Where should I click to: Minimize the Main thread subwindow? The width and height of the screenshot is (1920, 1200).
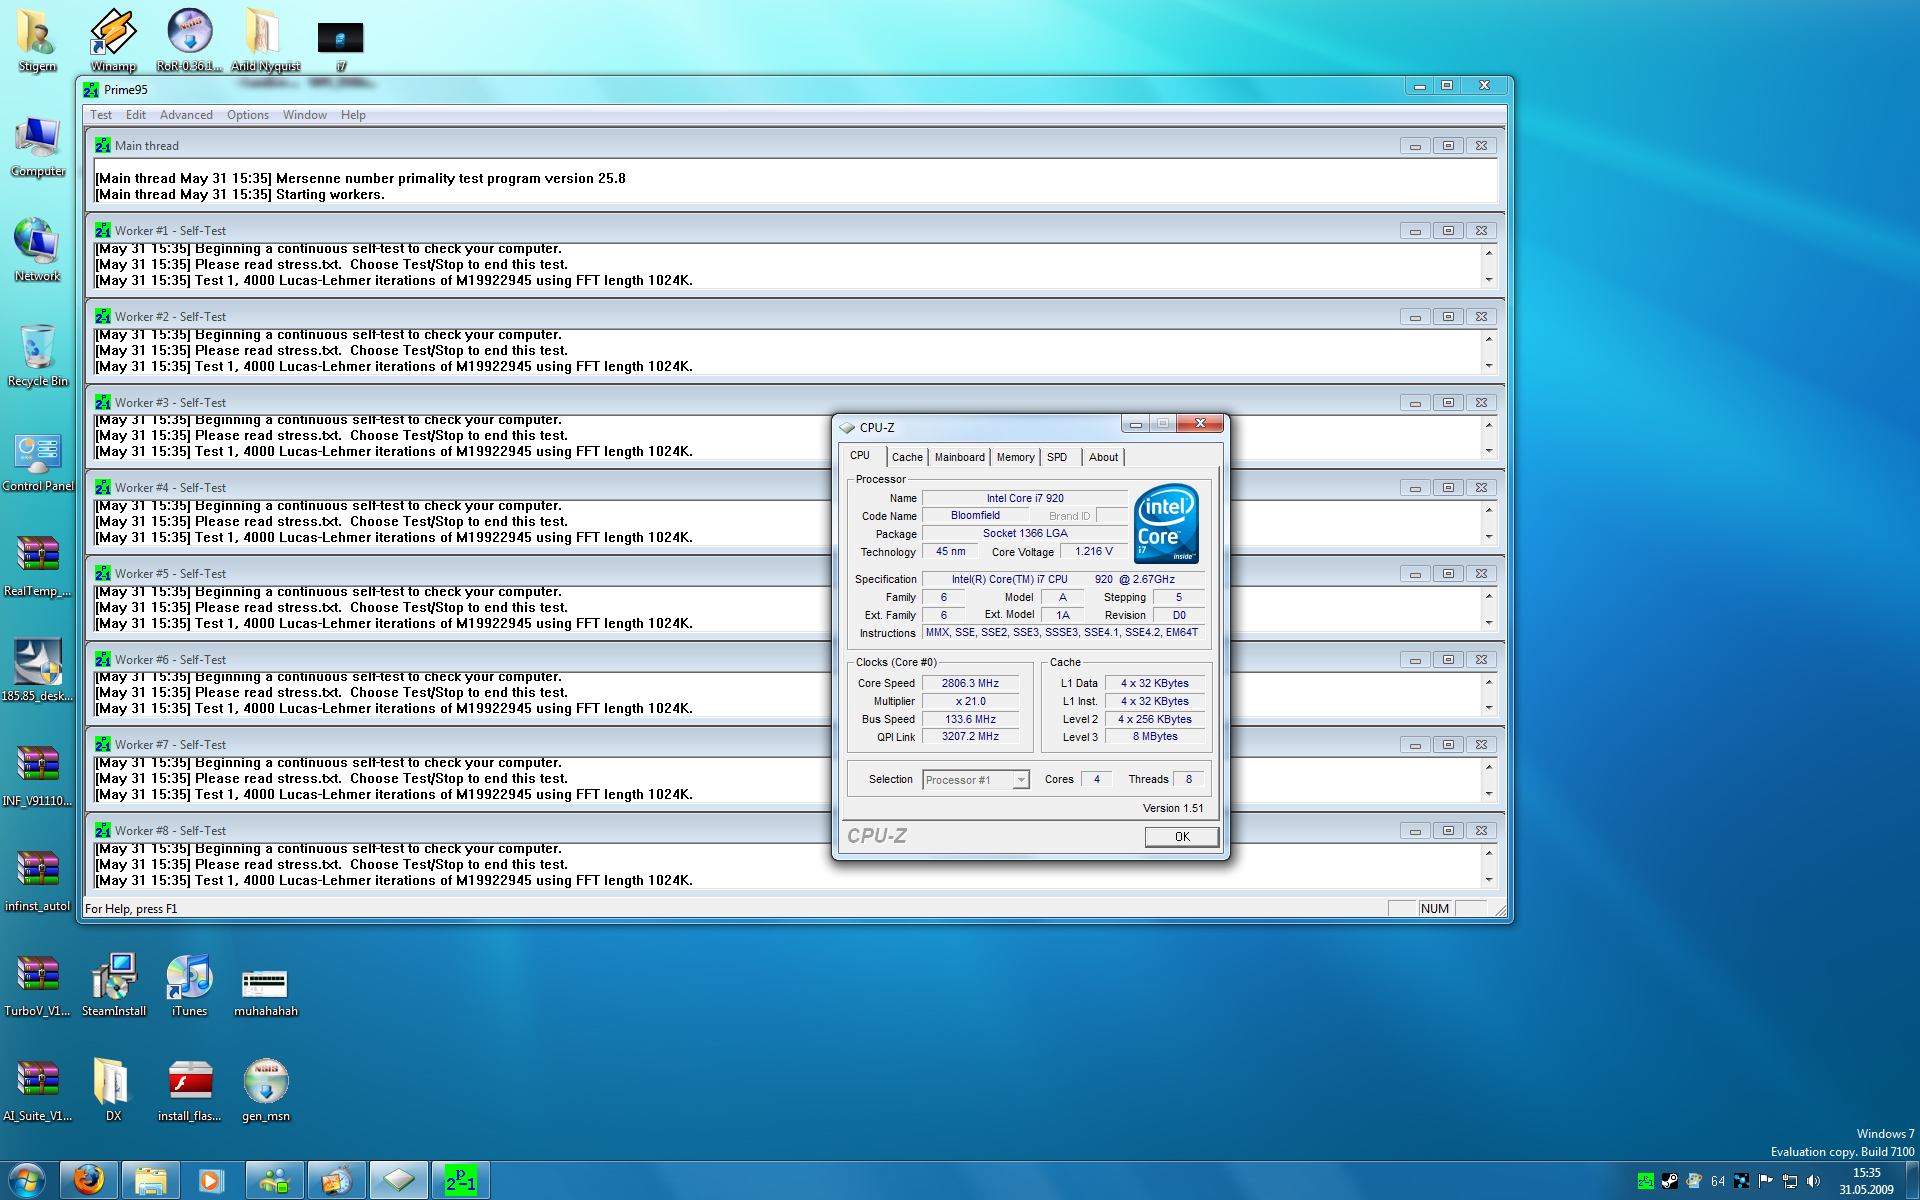point(1415,146)
